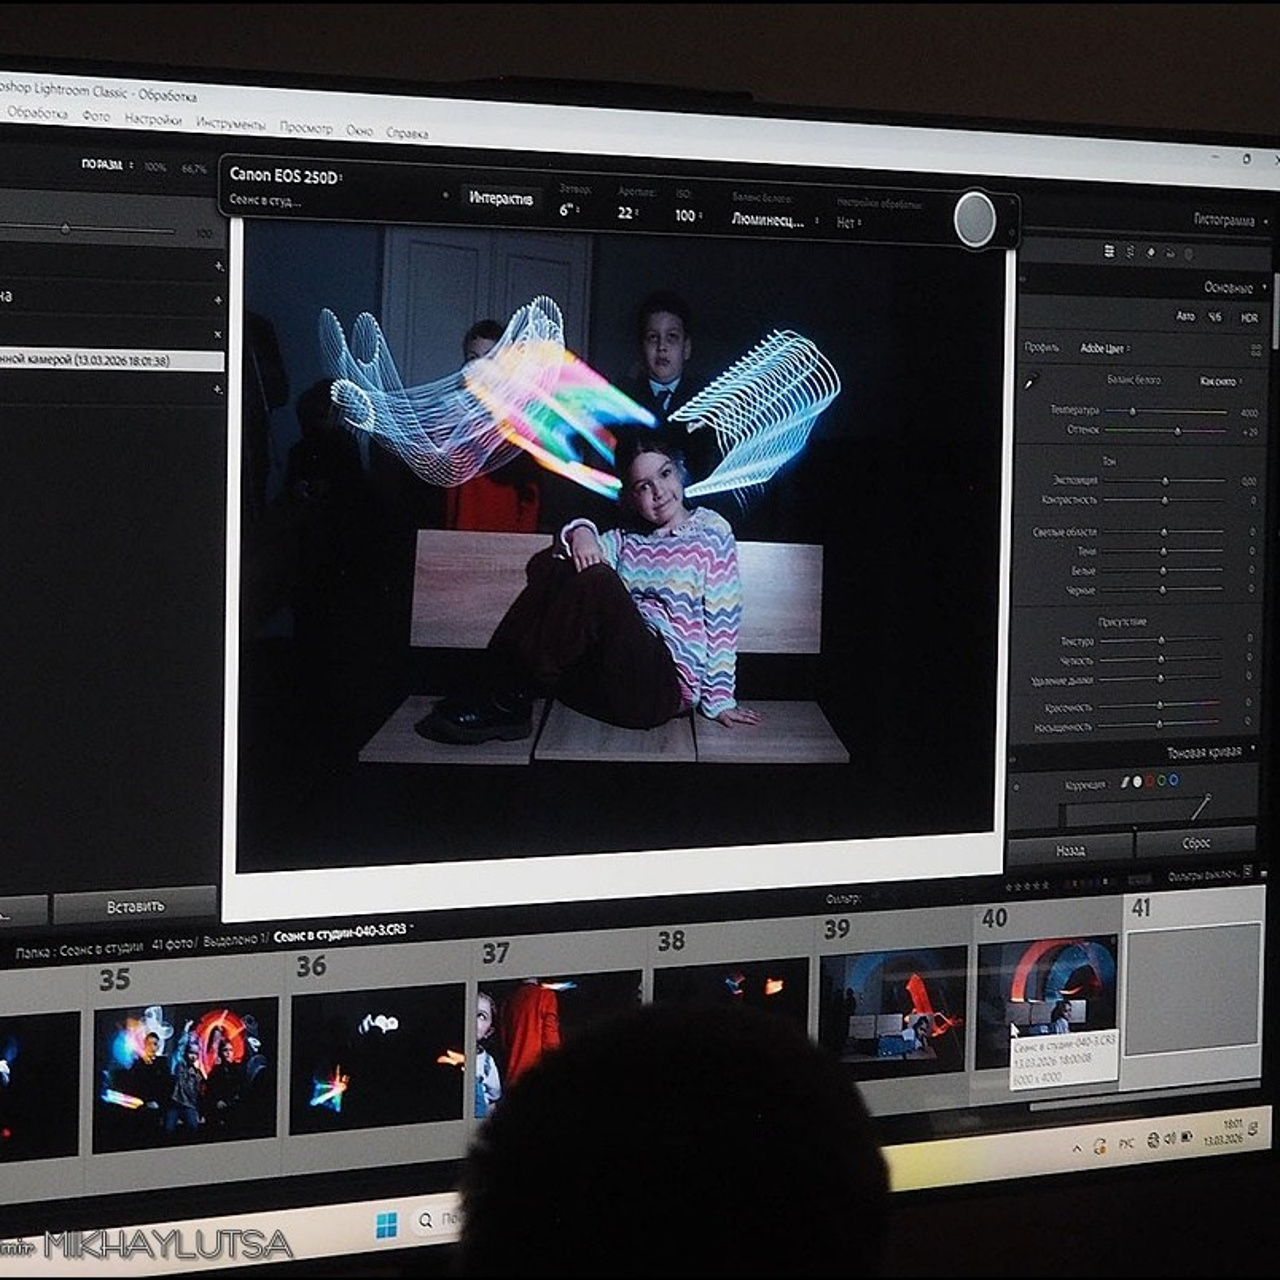Screen dimensions: 1280x1280
Task: Open the Инструменты menu
Action: (231, 124)
